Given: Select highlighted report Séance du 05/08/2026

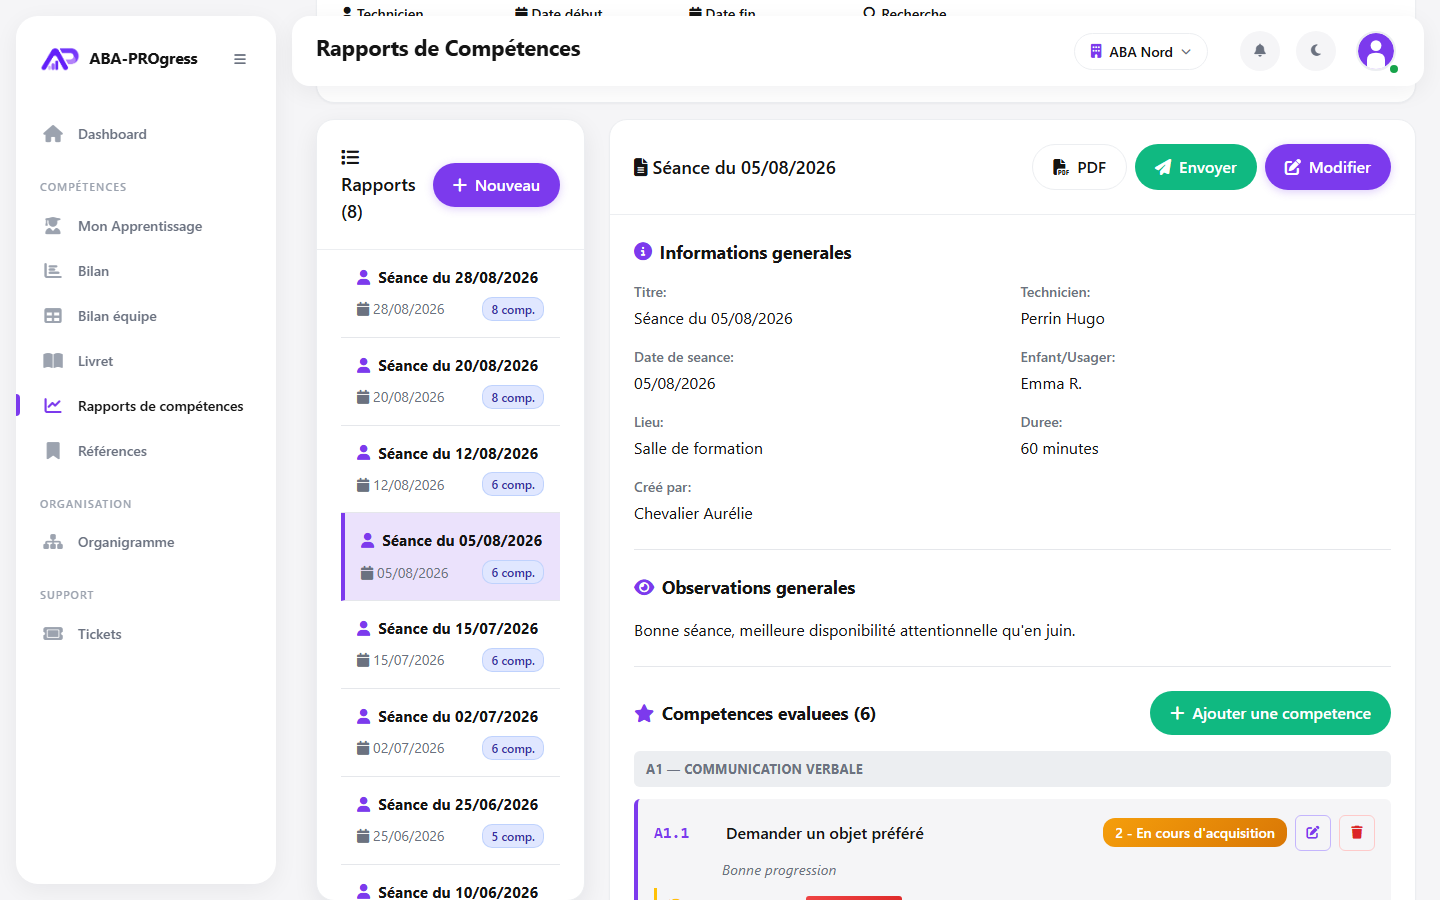Looking at the screenshot, I should coord(450,557).
